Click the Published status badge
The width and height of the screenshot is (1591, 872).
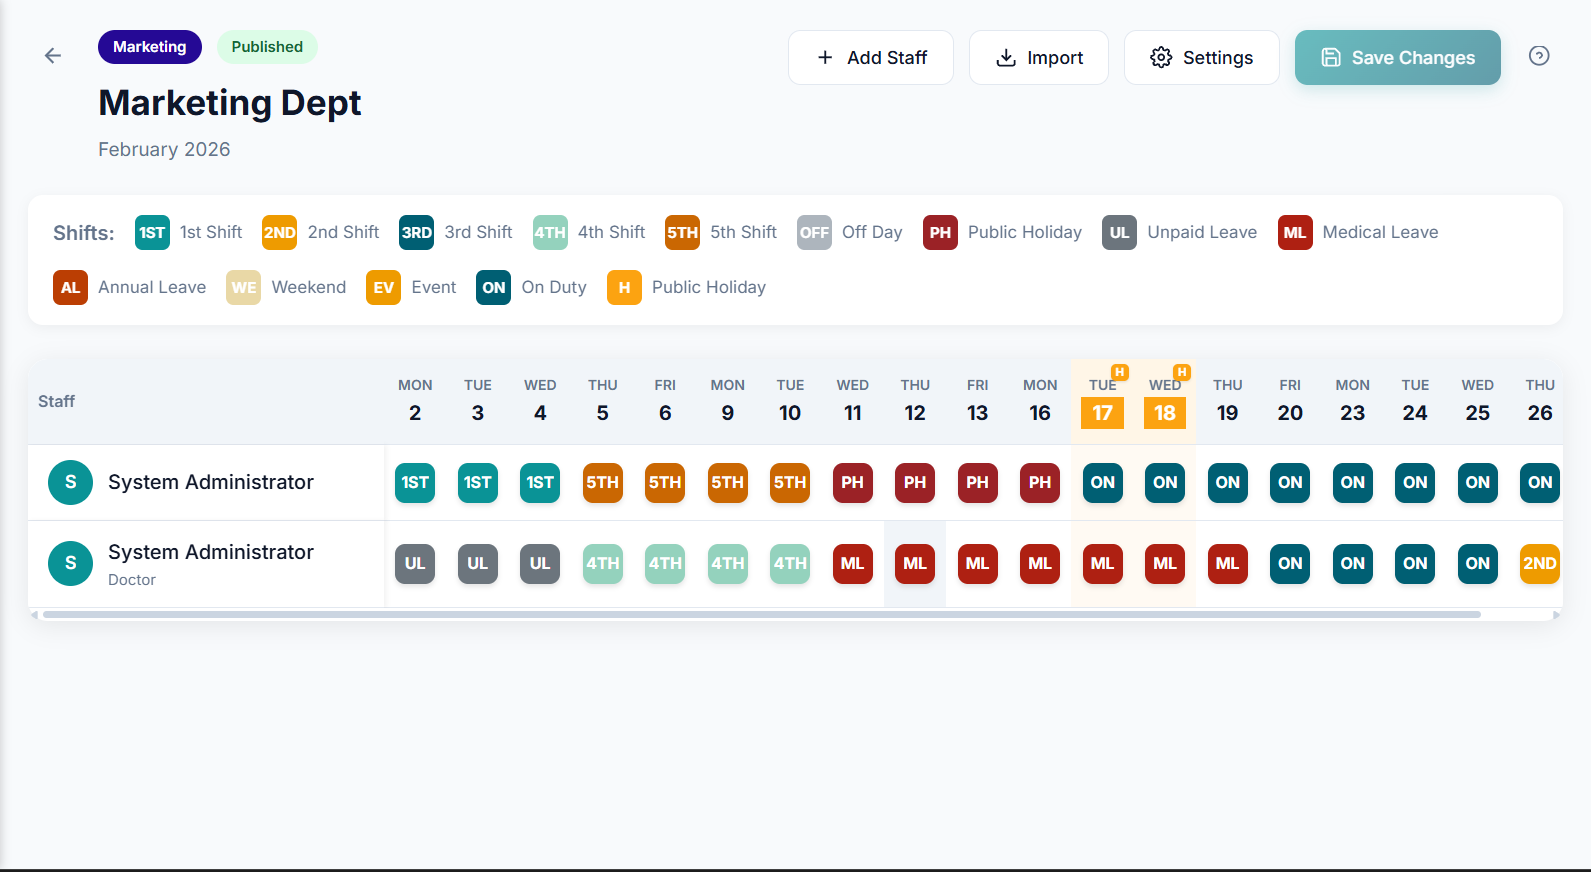267,47
